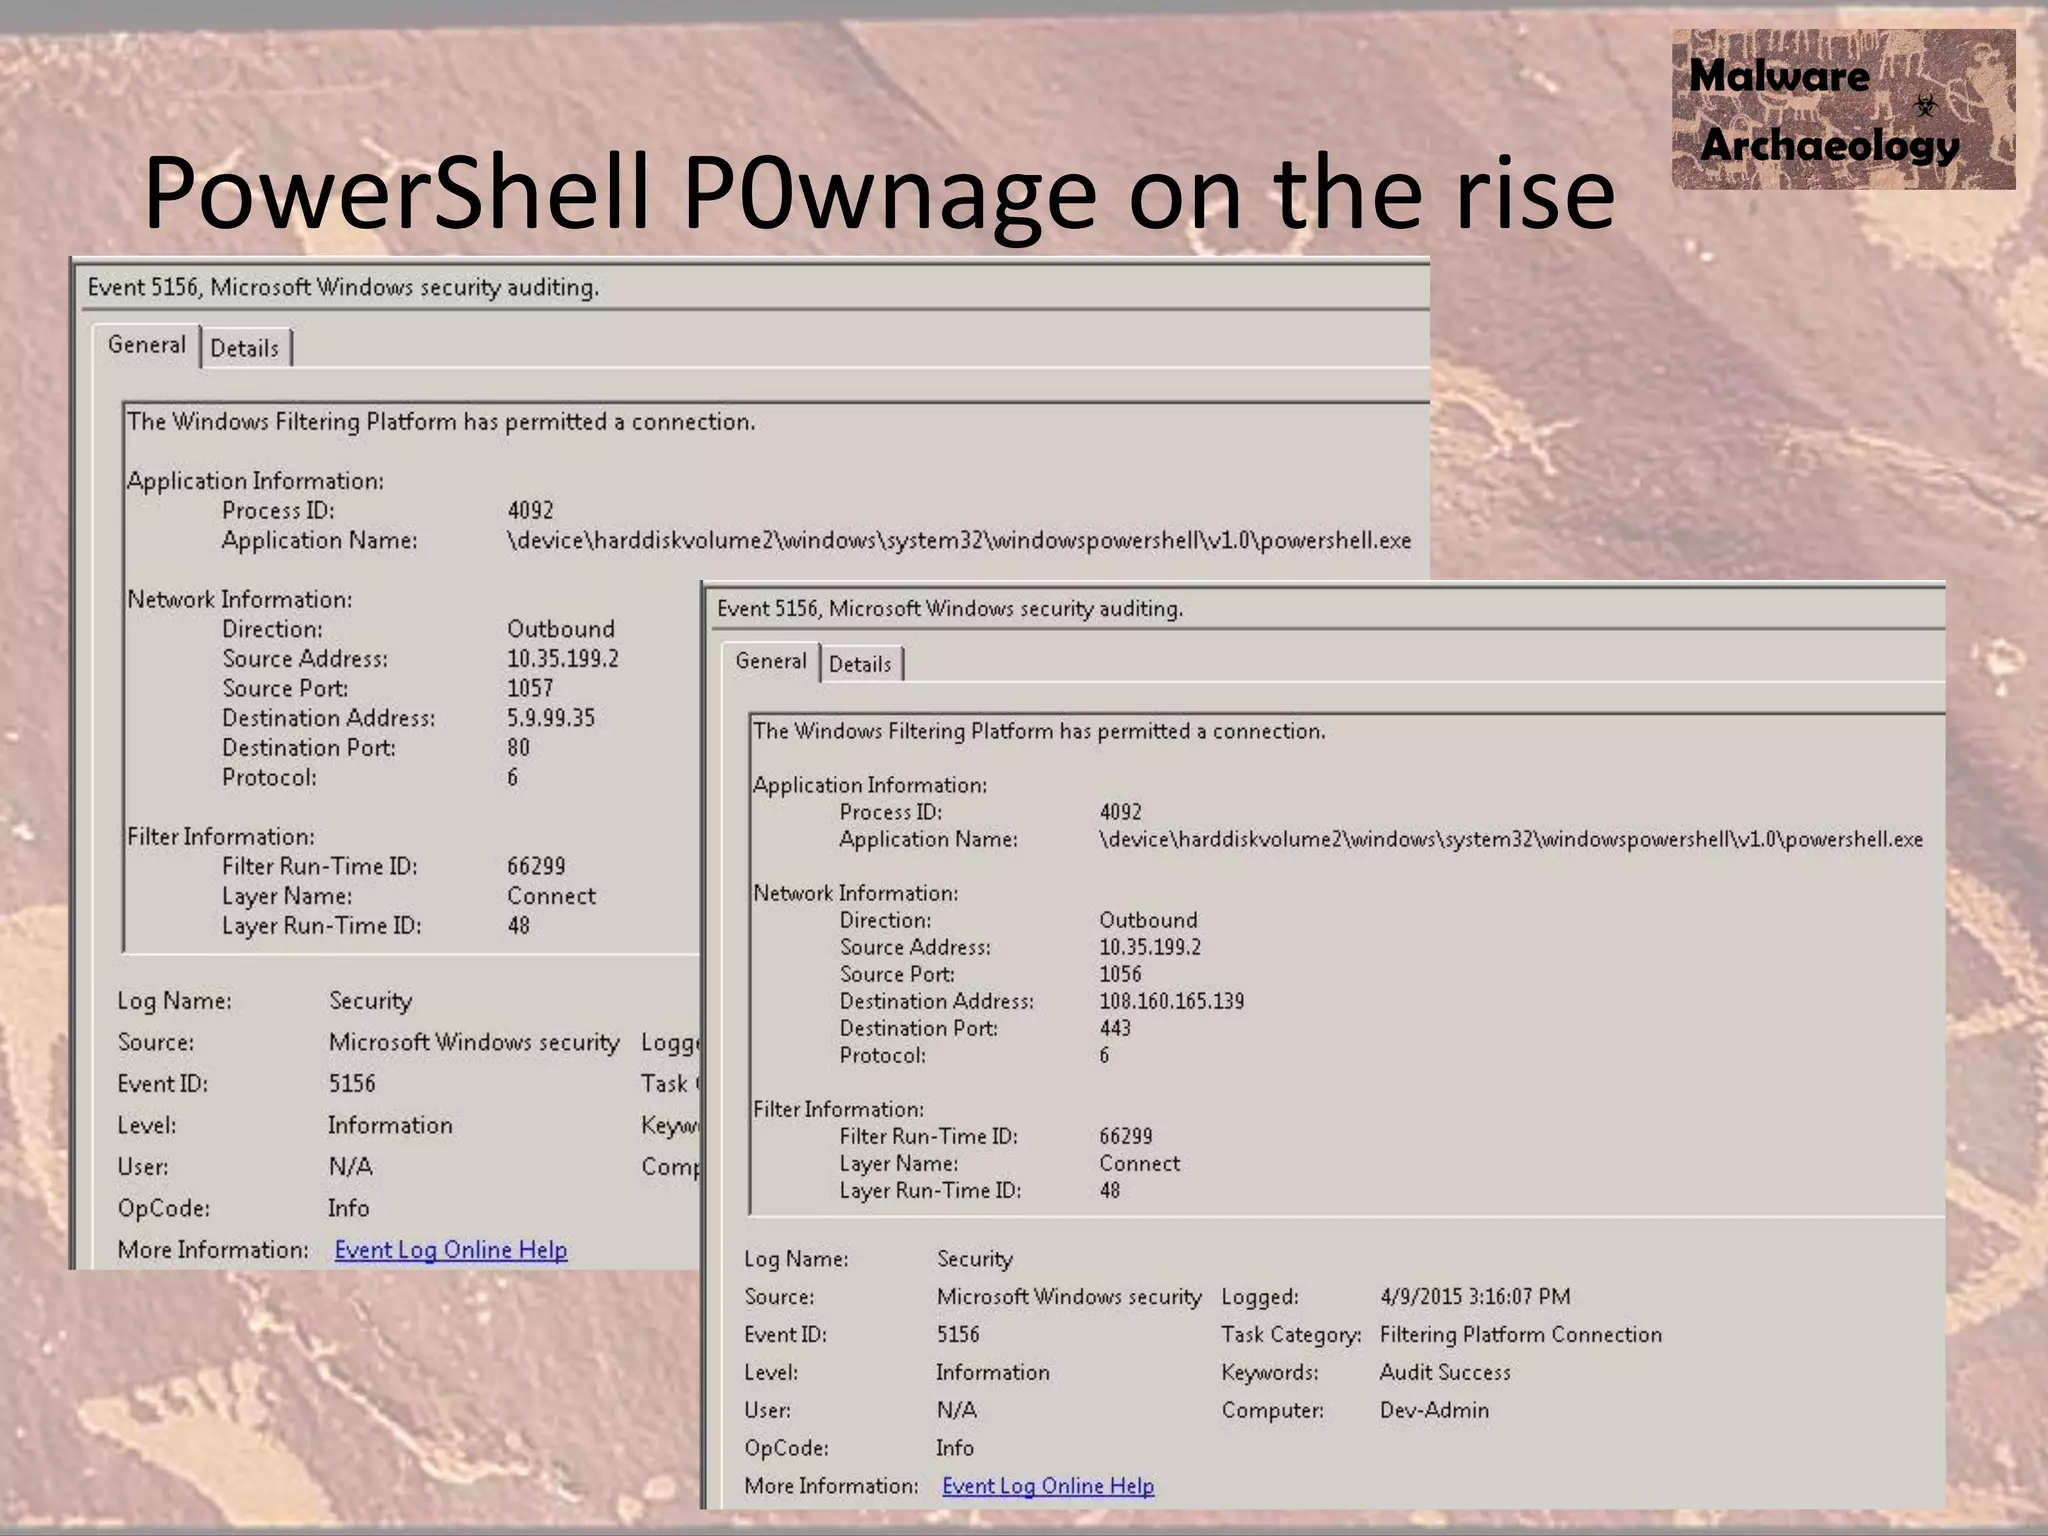This screenshot has height=1536, width=2048.
Task: Select General tab in front event window
Action: [x=771, y=662]
